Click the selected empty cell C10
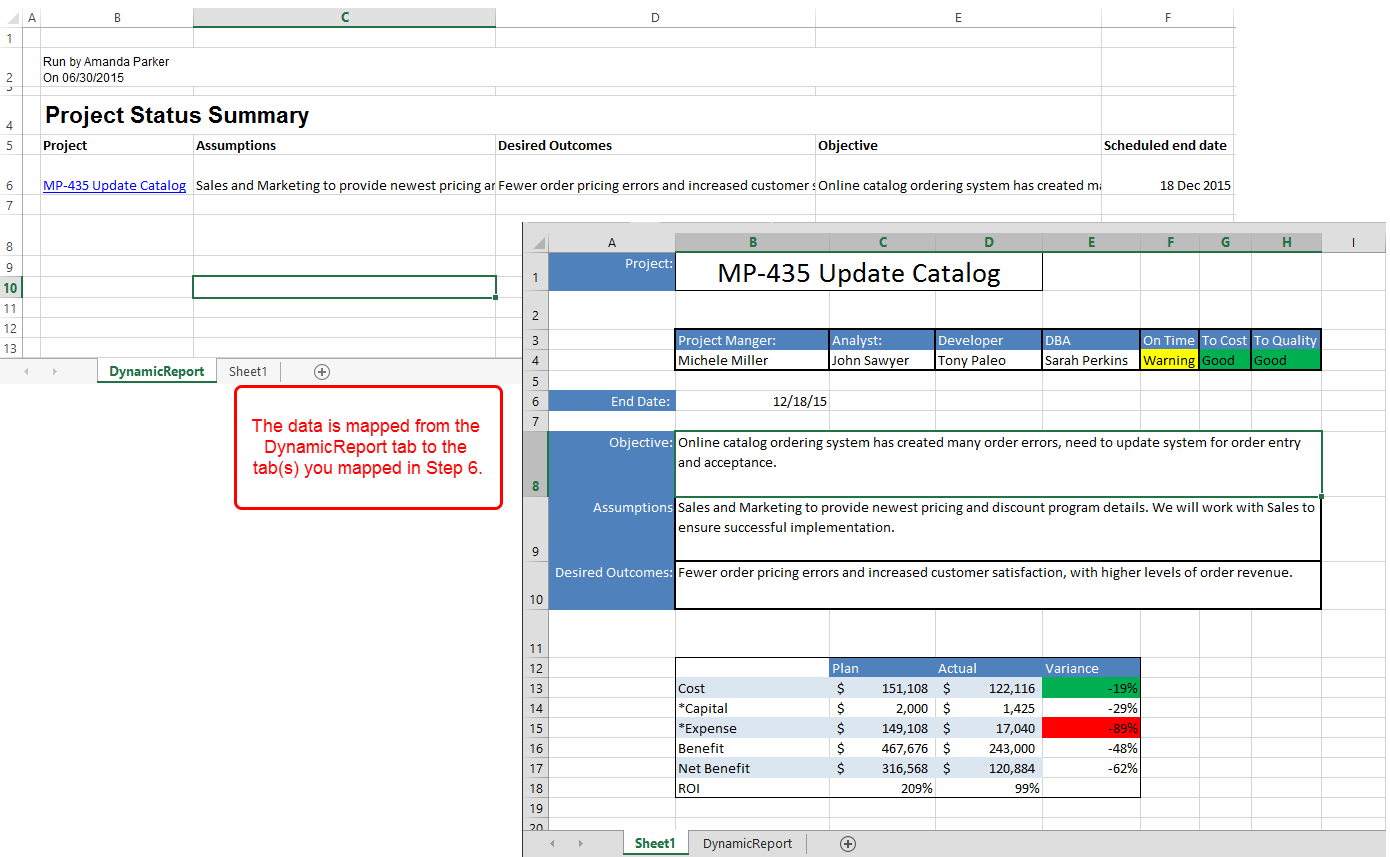 click(345, 287)
